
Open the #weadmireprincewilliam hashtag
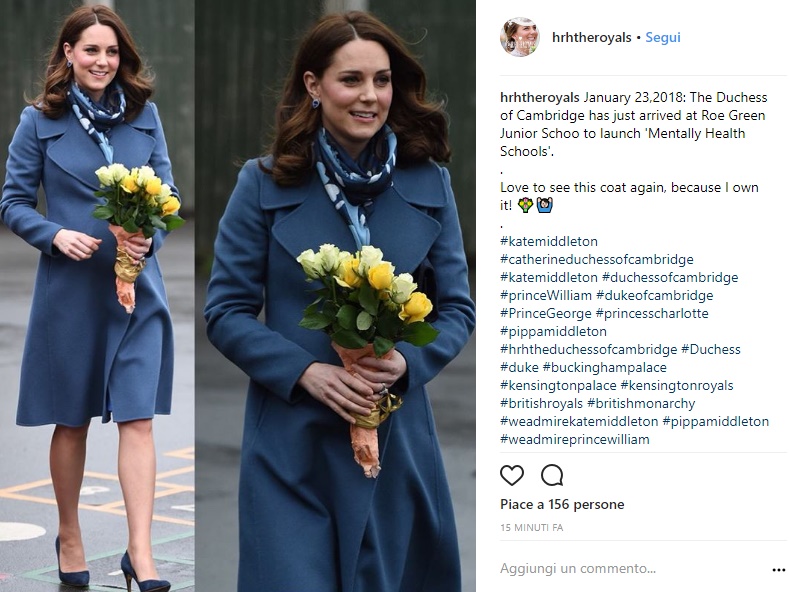point(575,439)
